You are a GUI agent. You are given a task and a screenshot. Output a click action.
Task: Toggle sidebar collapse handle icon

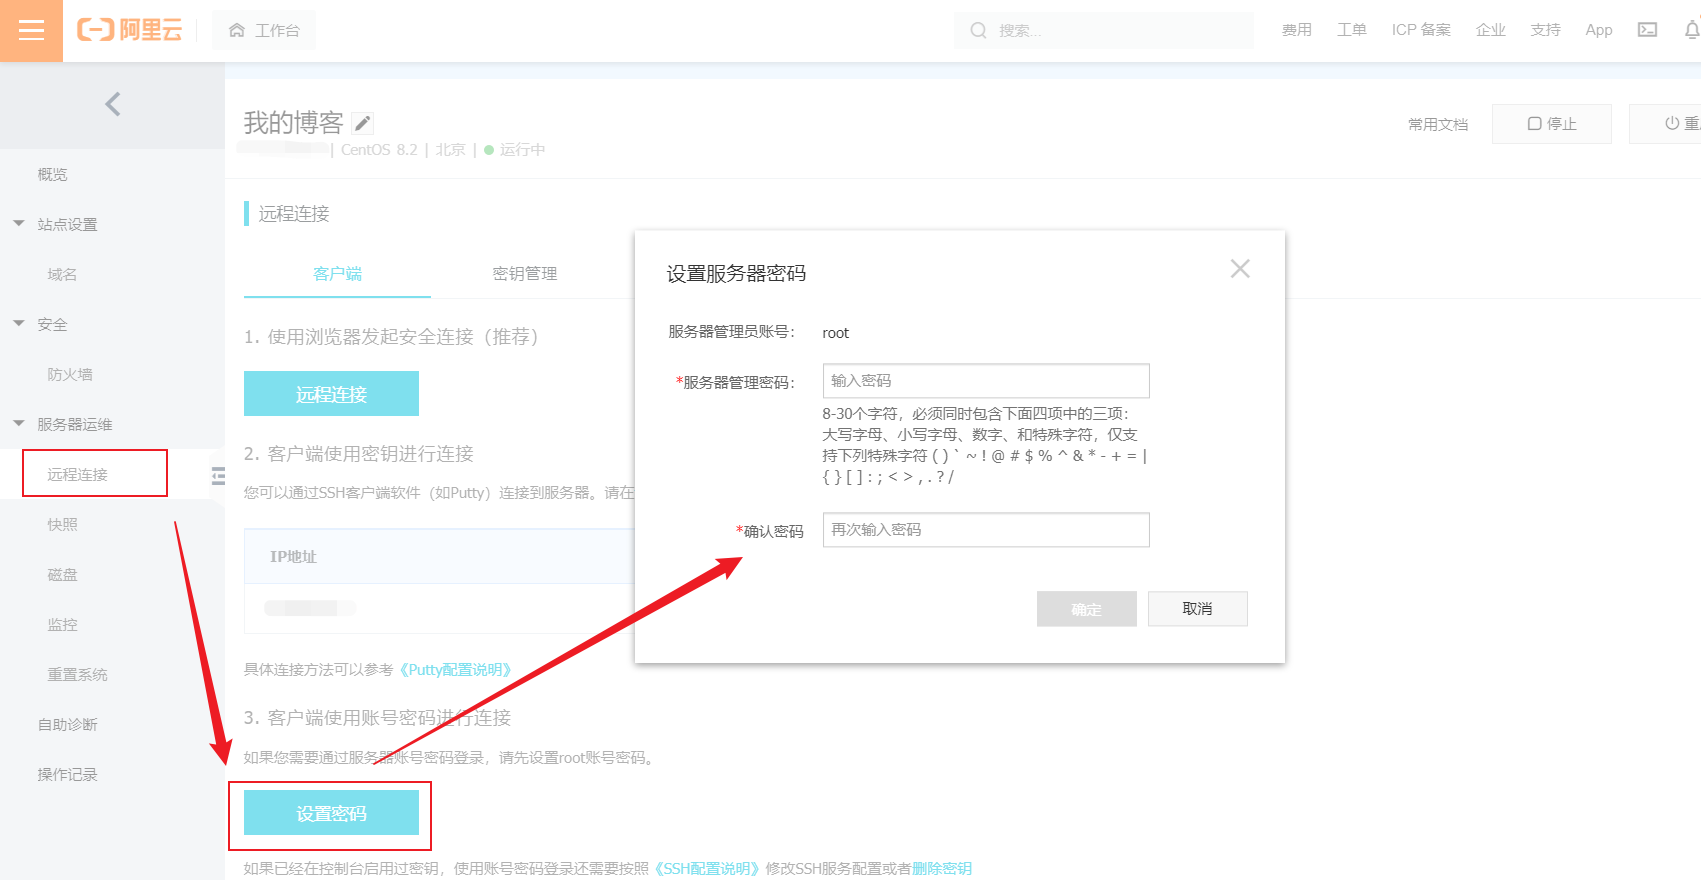tap(218, 476)
